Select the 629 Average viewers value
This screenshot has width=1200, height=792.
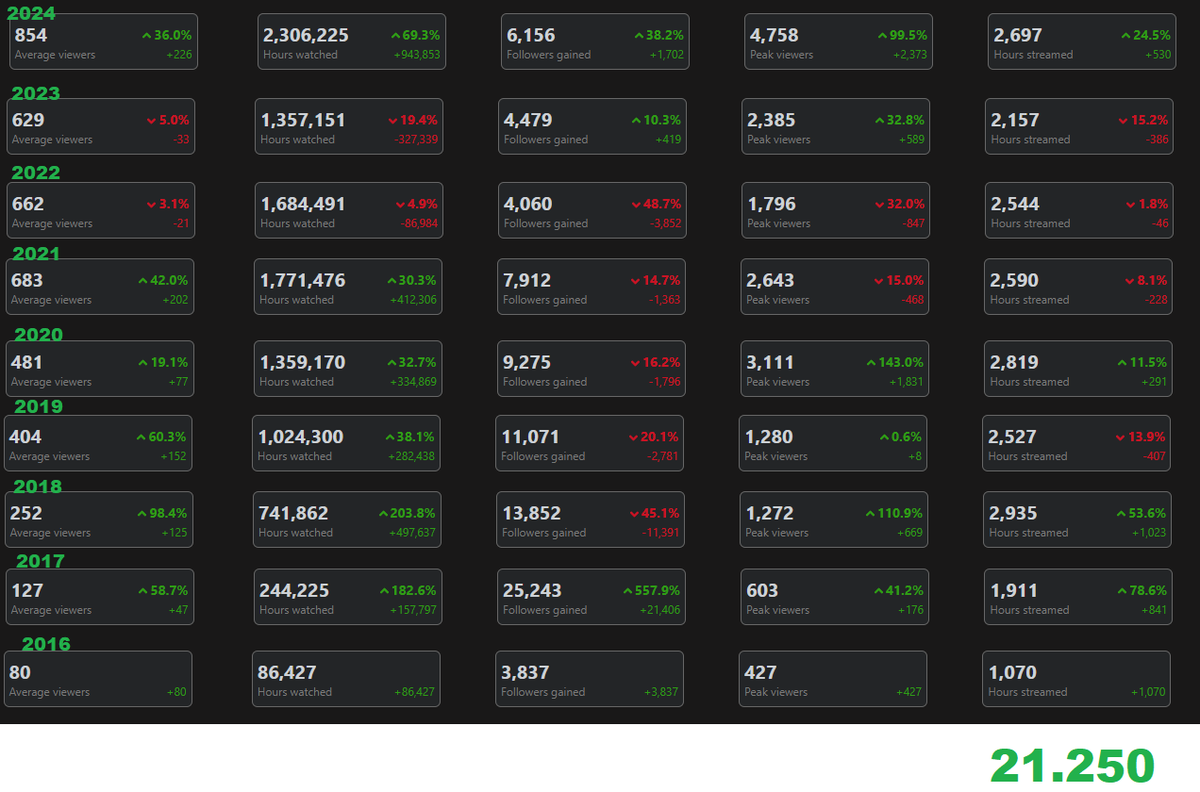[28, 120]
